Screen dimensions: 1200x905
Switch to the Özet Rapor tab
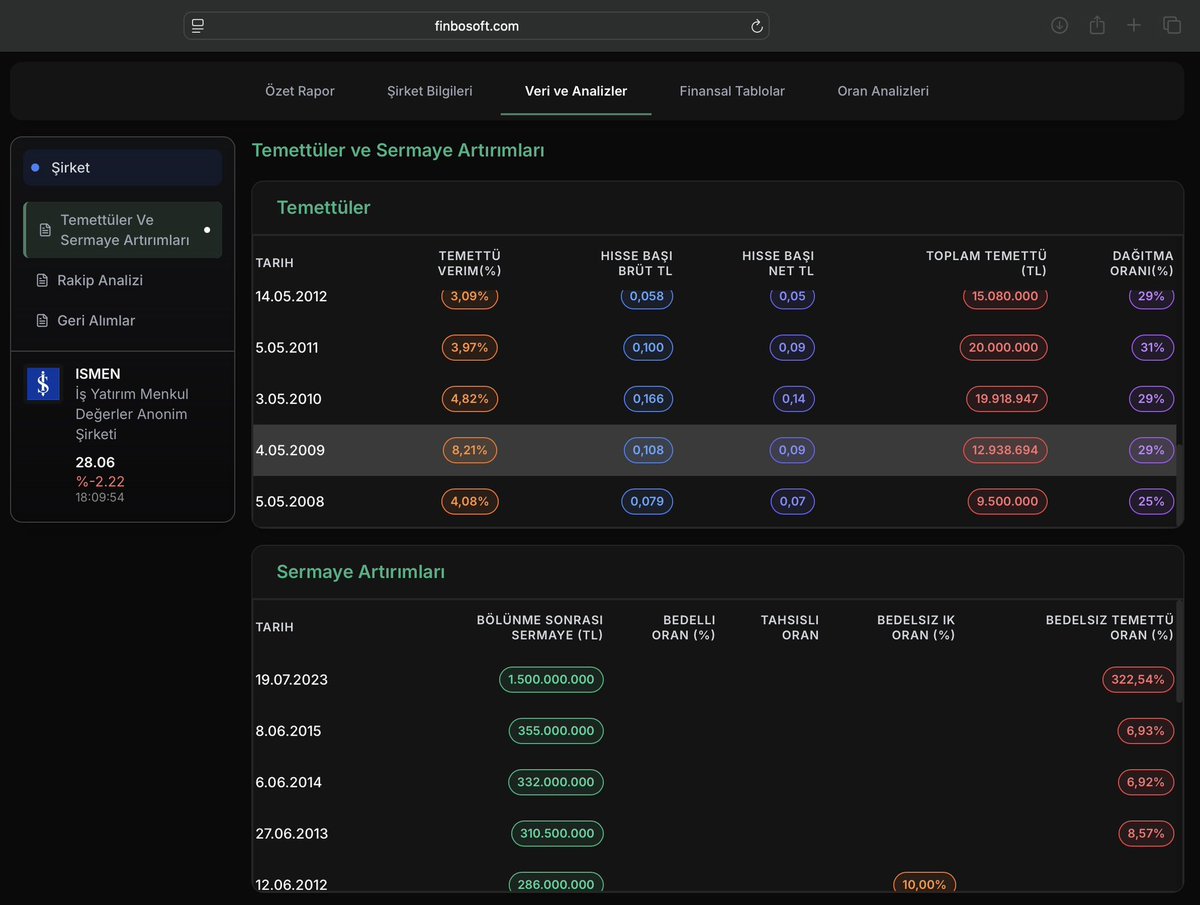click(300, 91)
